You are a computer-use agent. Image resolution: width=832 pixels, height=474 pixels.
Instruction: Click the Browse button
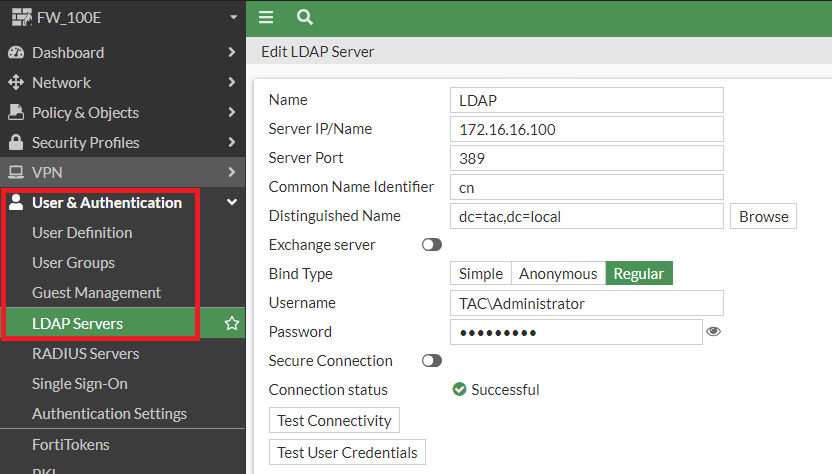click(x=764, y=216)
